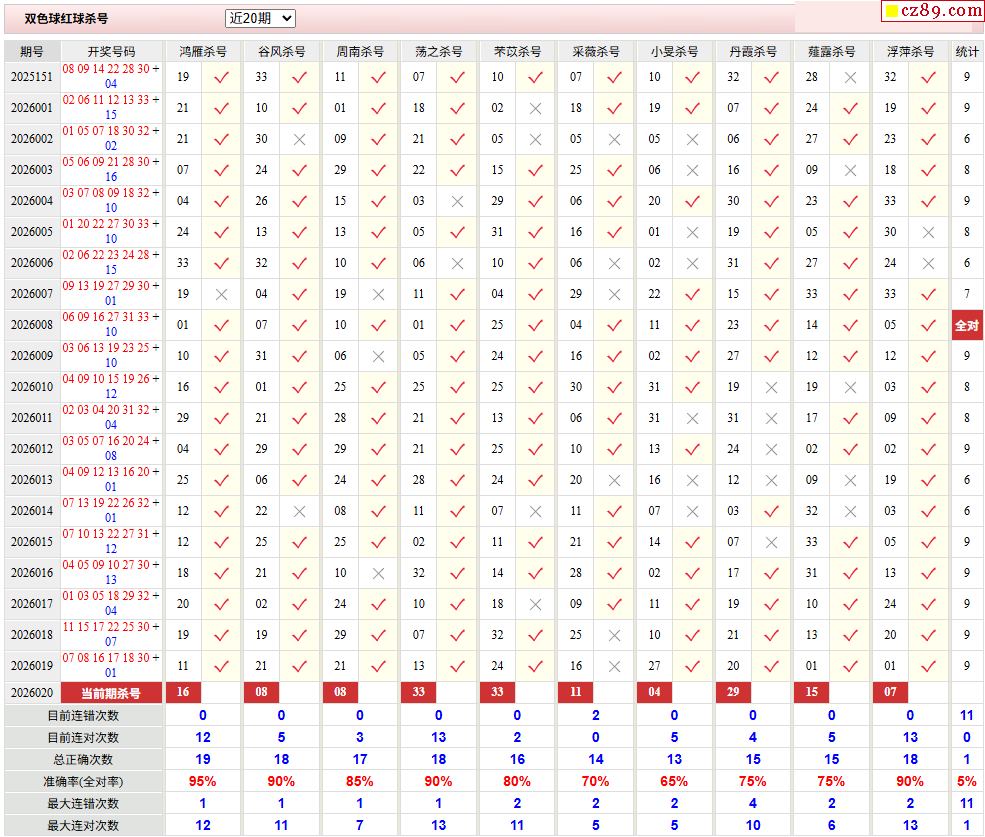Click 小旻杀号 checkmark in row 2026007
Screen dimensions: 985x837
pos(692,294)
